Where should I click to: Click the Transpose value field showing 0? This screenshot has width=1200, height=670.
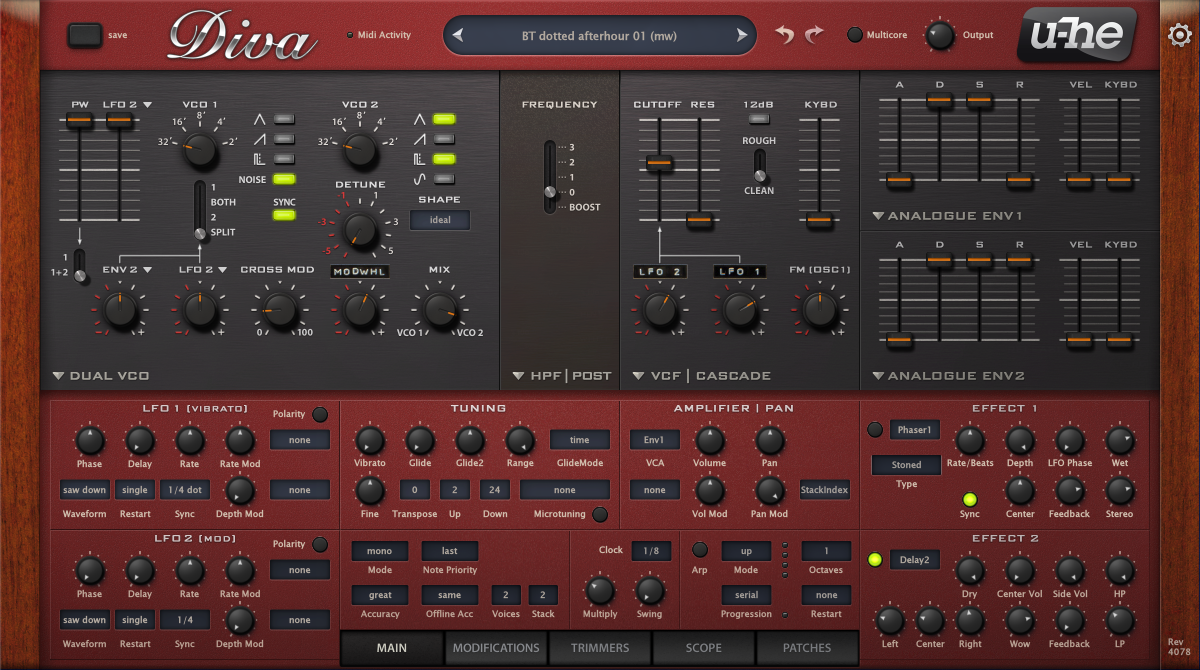(415, 490)
